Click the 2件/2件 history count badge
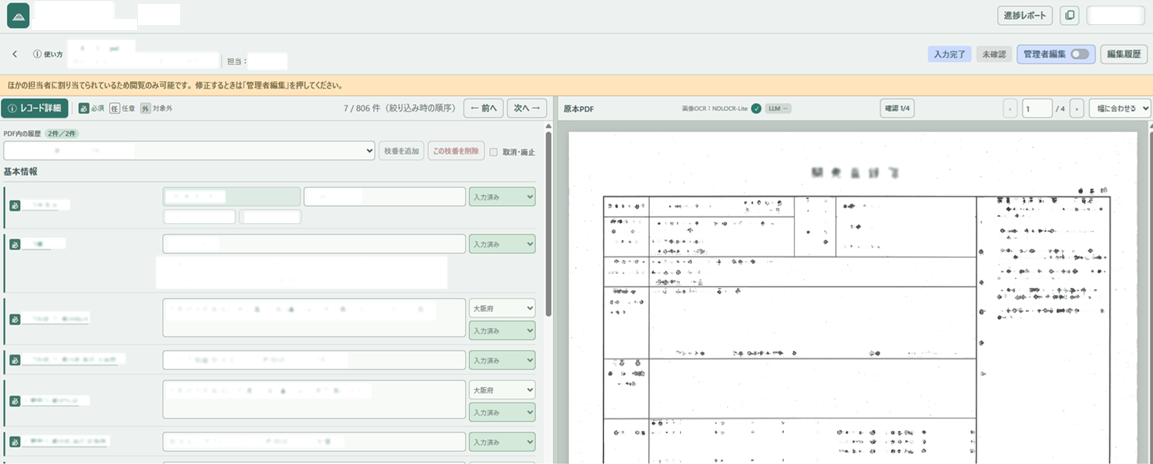Viewport: 1153px width, 464px height. pos(61,134)
